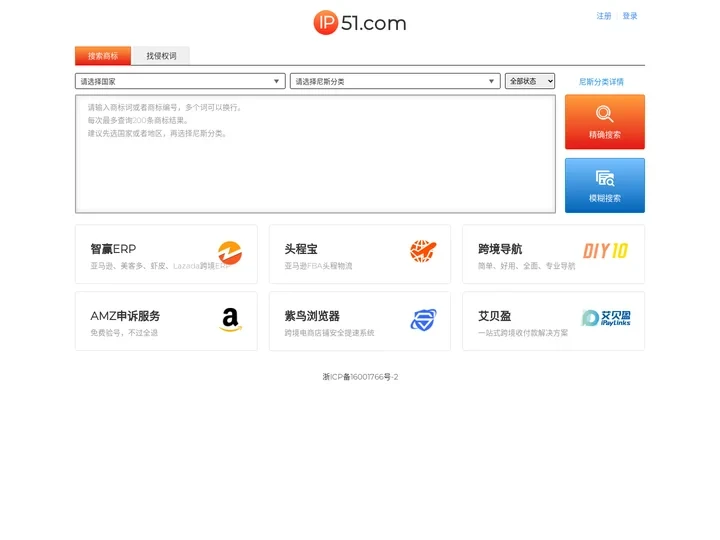
Task: Click the 精确搜索 exact search button
Action: pyautogui.click(x=605, y=122)
